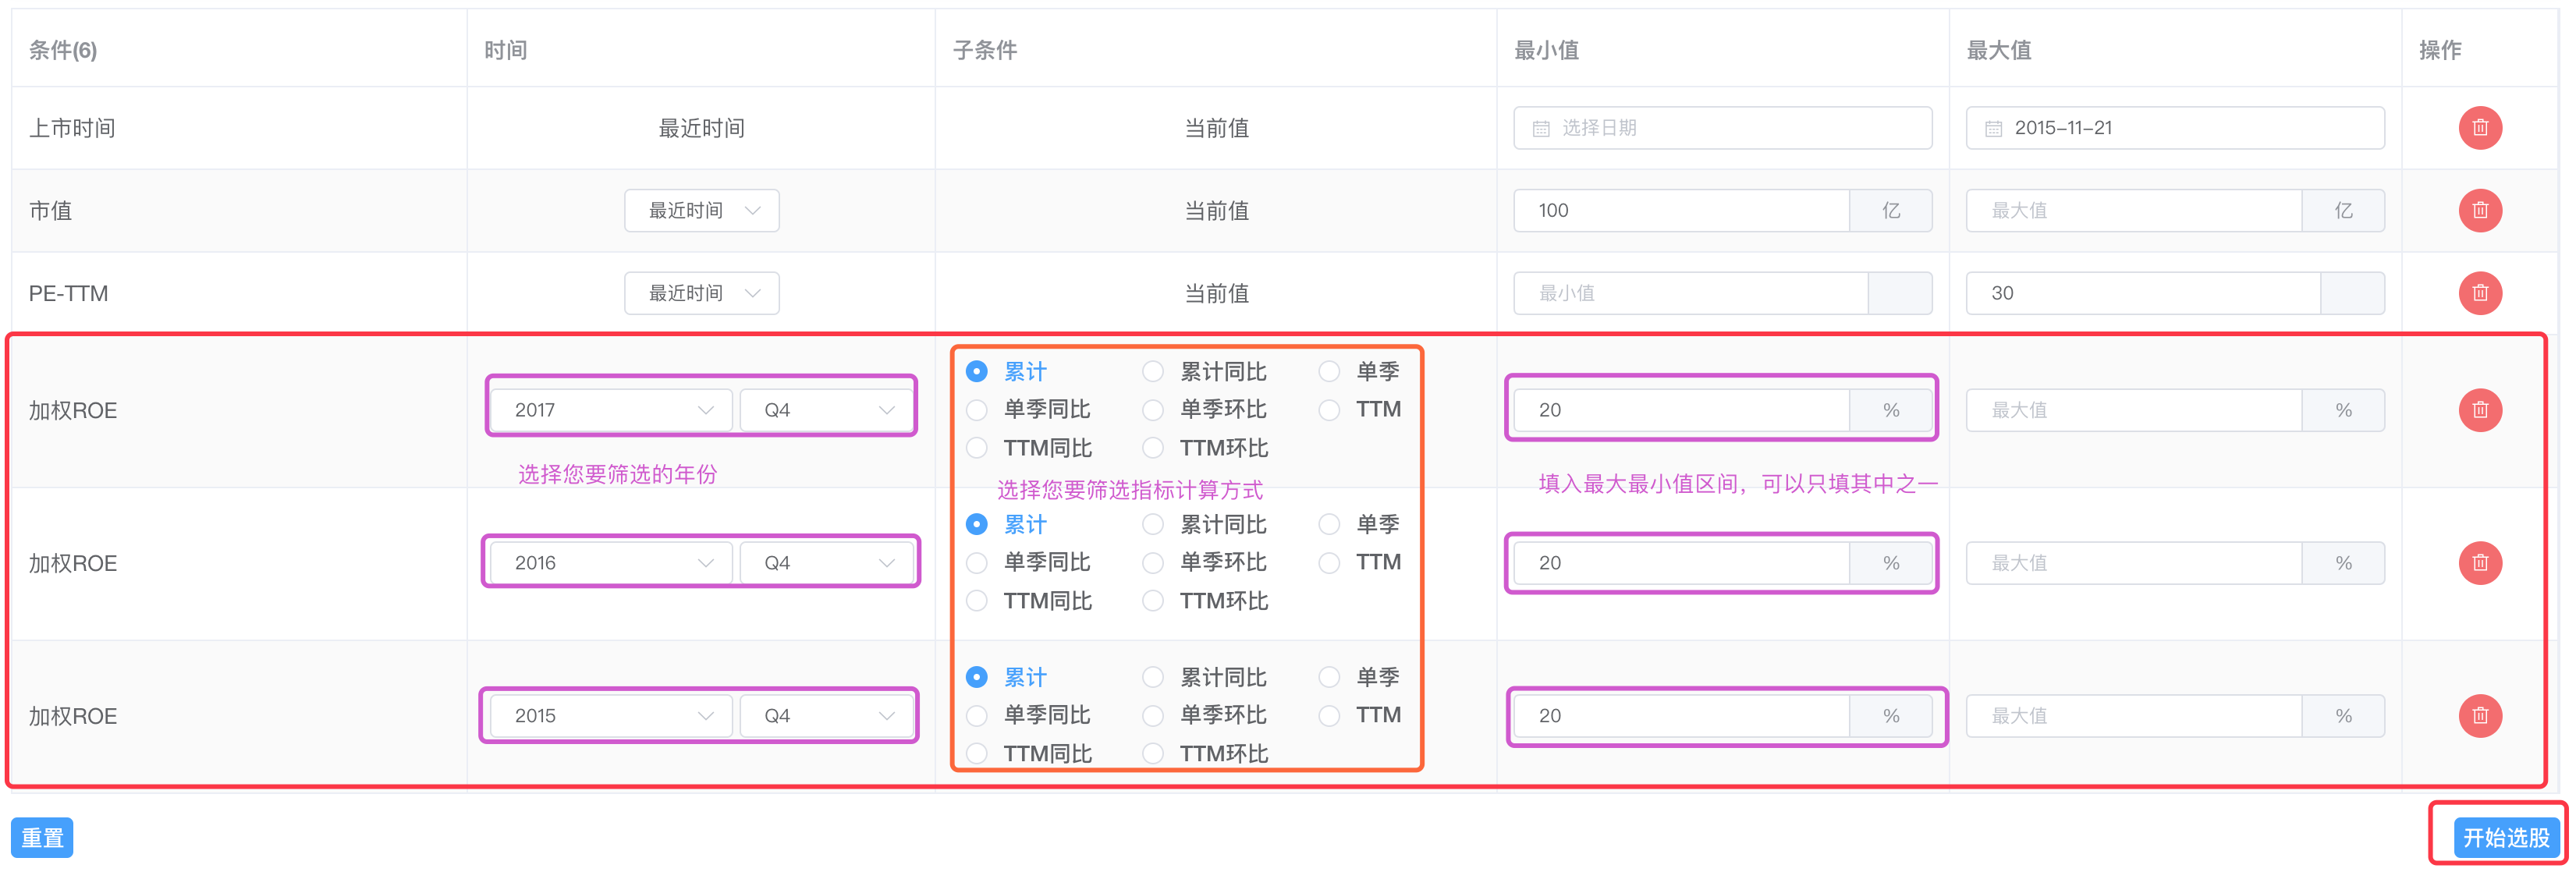Open the Q4 quarter dropdown beside 2016
Screen dimensions: 2576x872
point(826,563)
